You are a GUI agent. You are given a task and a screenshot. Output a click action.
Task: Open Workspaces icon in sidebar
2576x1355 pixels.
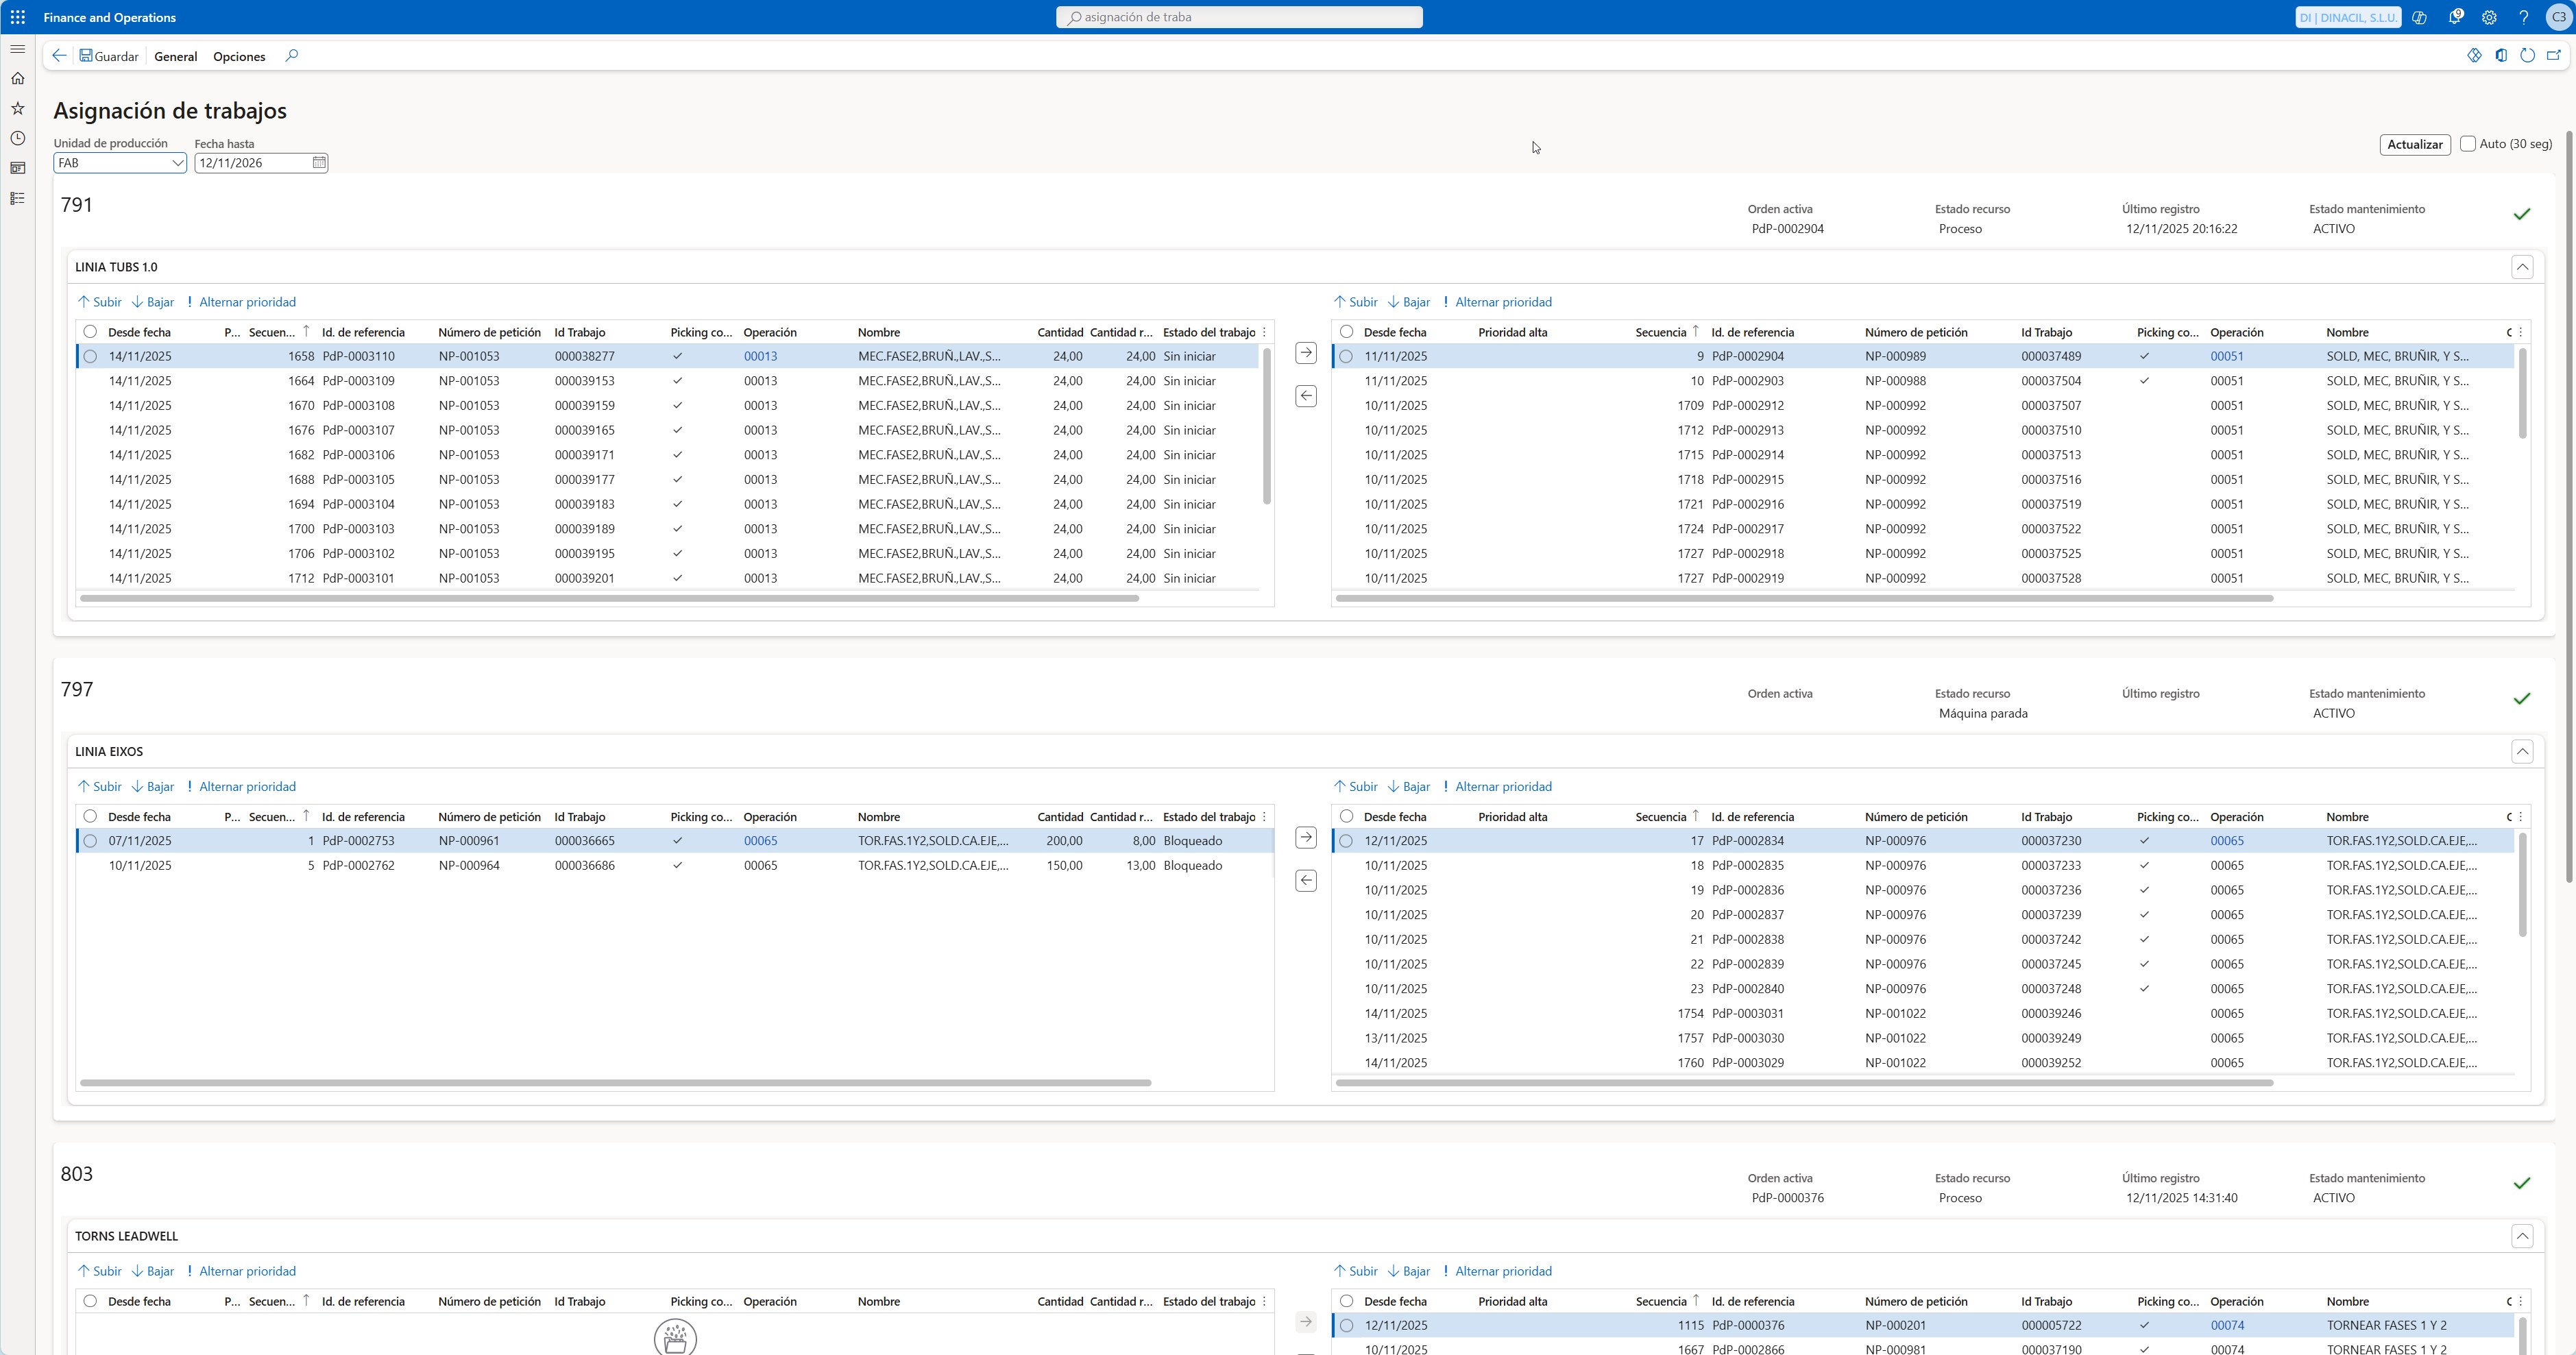click(x=18, y=168)
